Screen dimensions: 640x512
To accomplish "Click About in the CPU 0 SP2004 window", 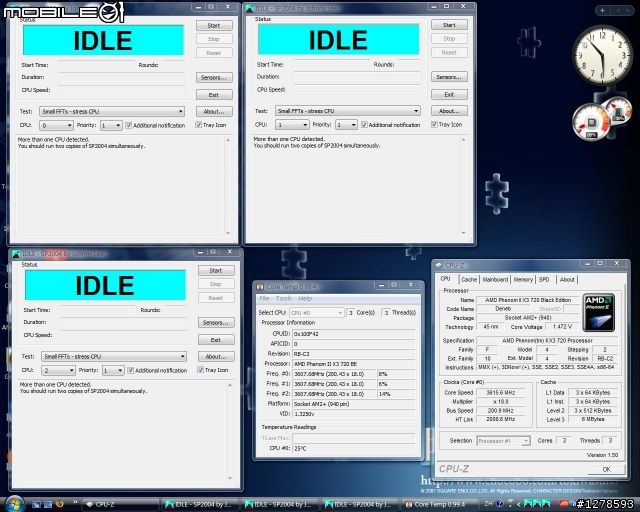I will [x=214, y=111].
